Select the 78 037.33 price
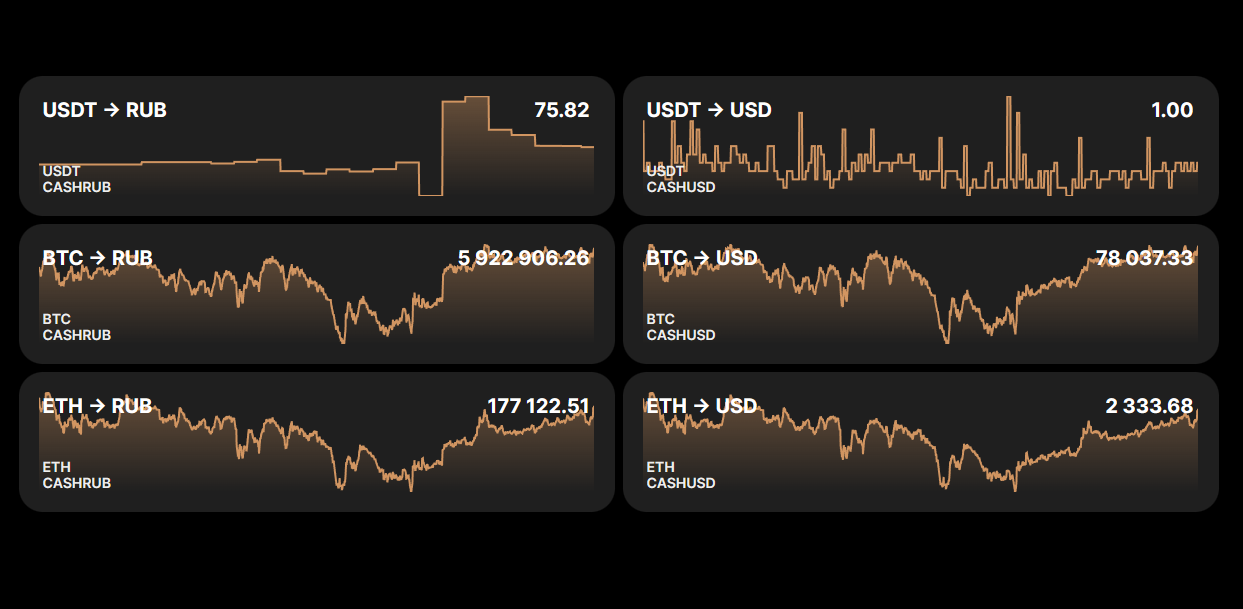The width and height of the screenshot is (1243, 609). coord(1145,258)
